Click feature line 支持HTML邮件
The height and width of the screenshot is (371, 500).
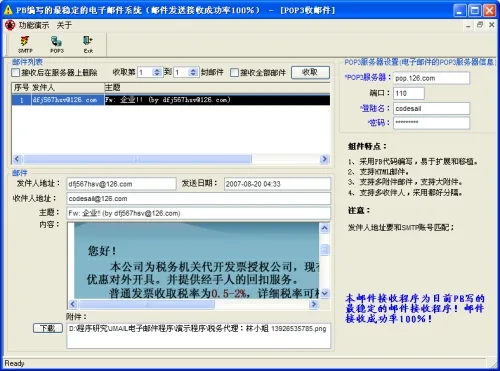click(378, 172)
